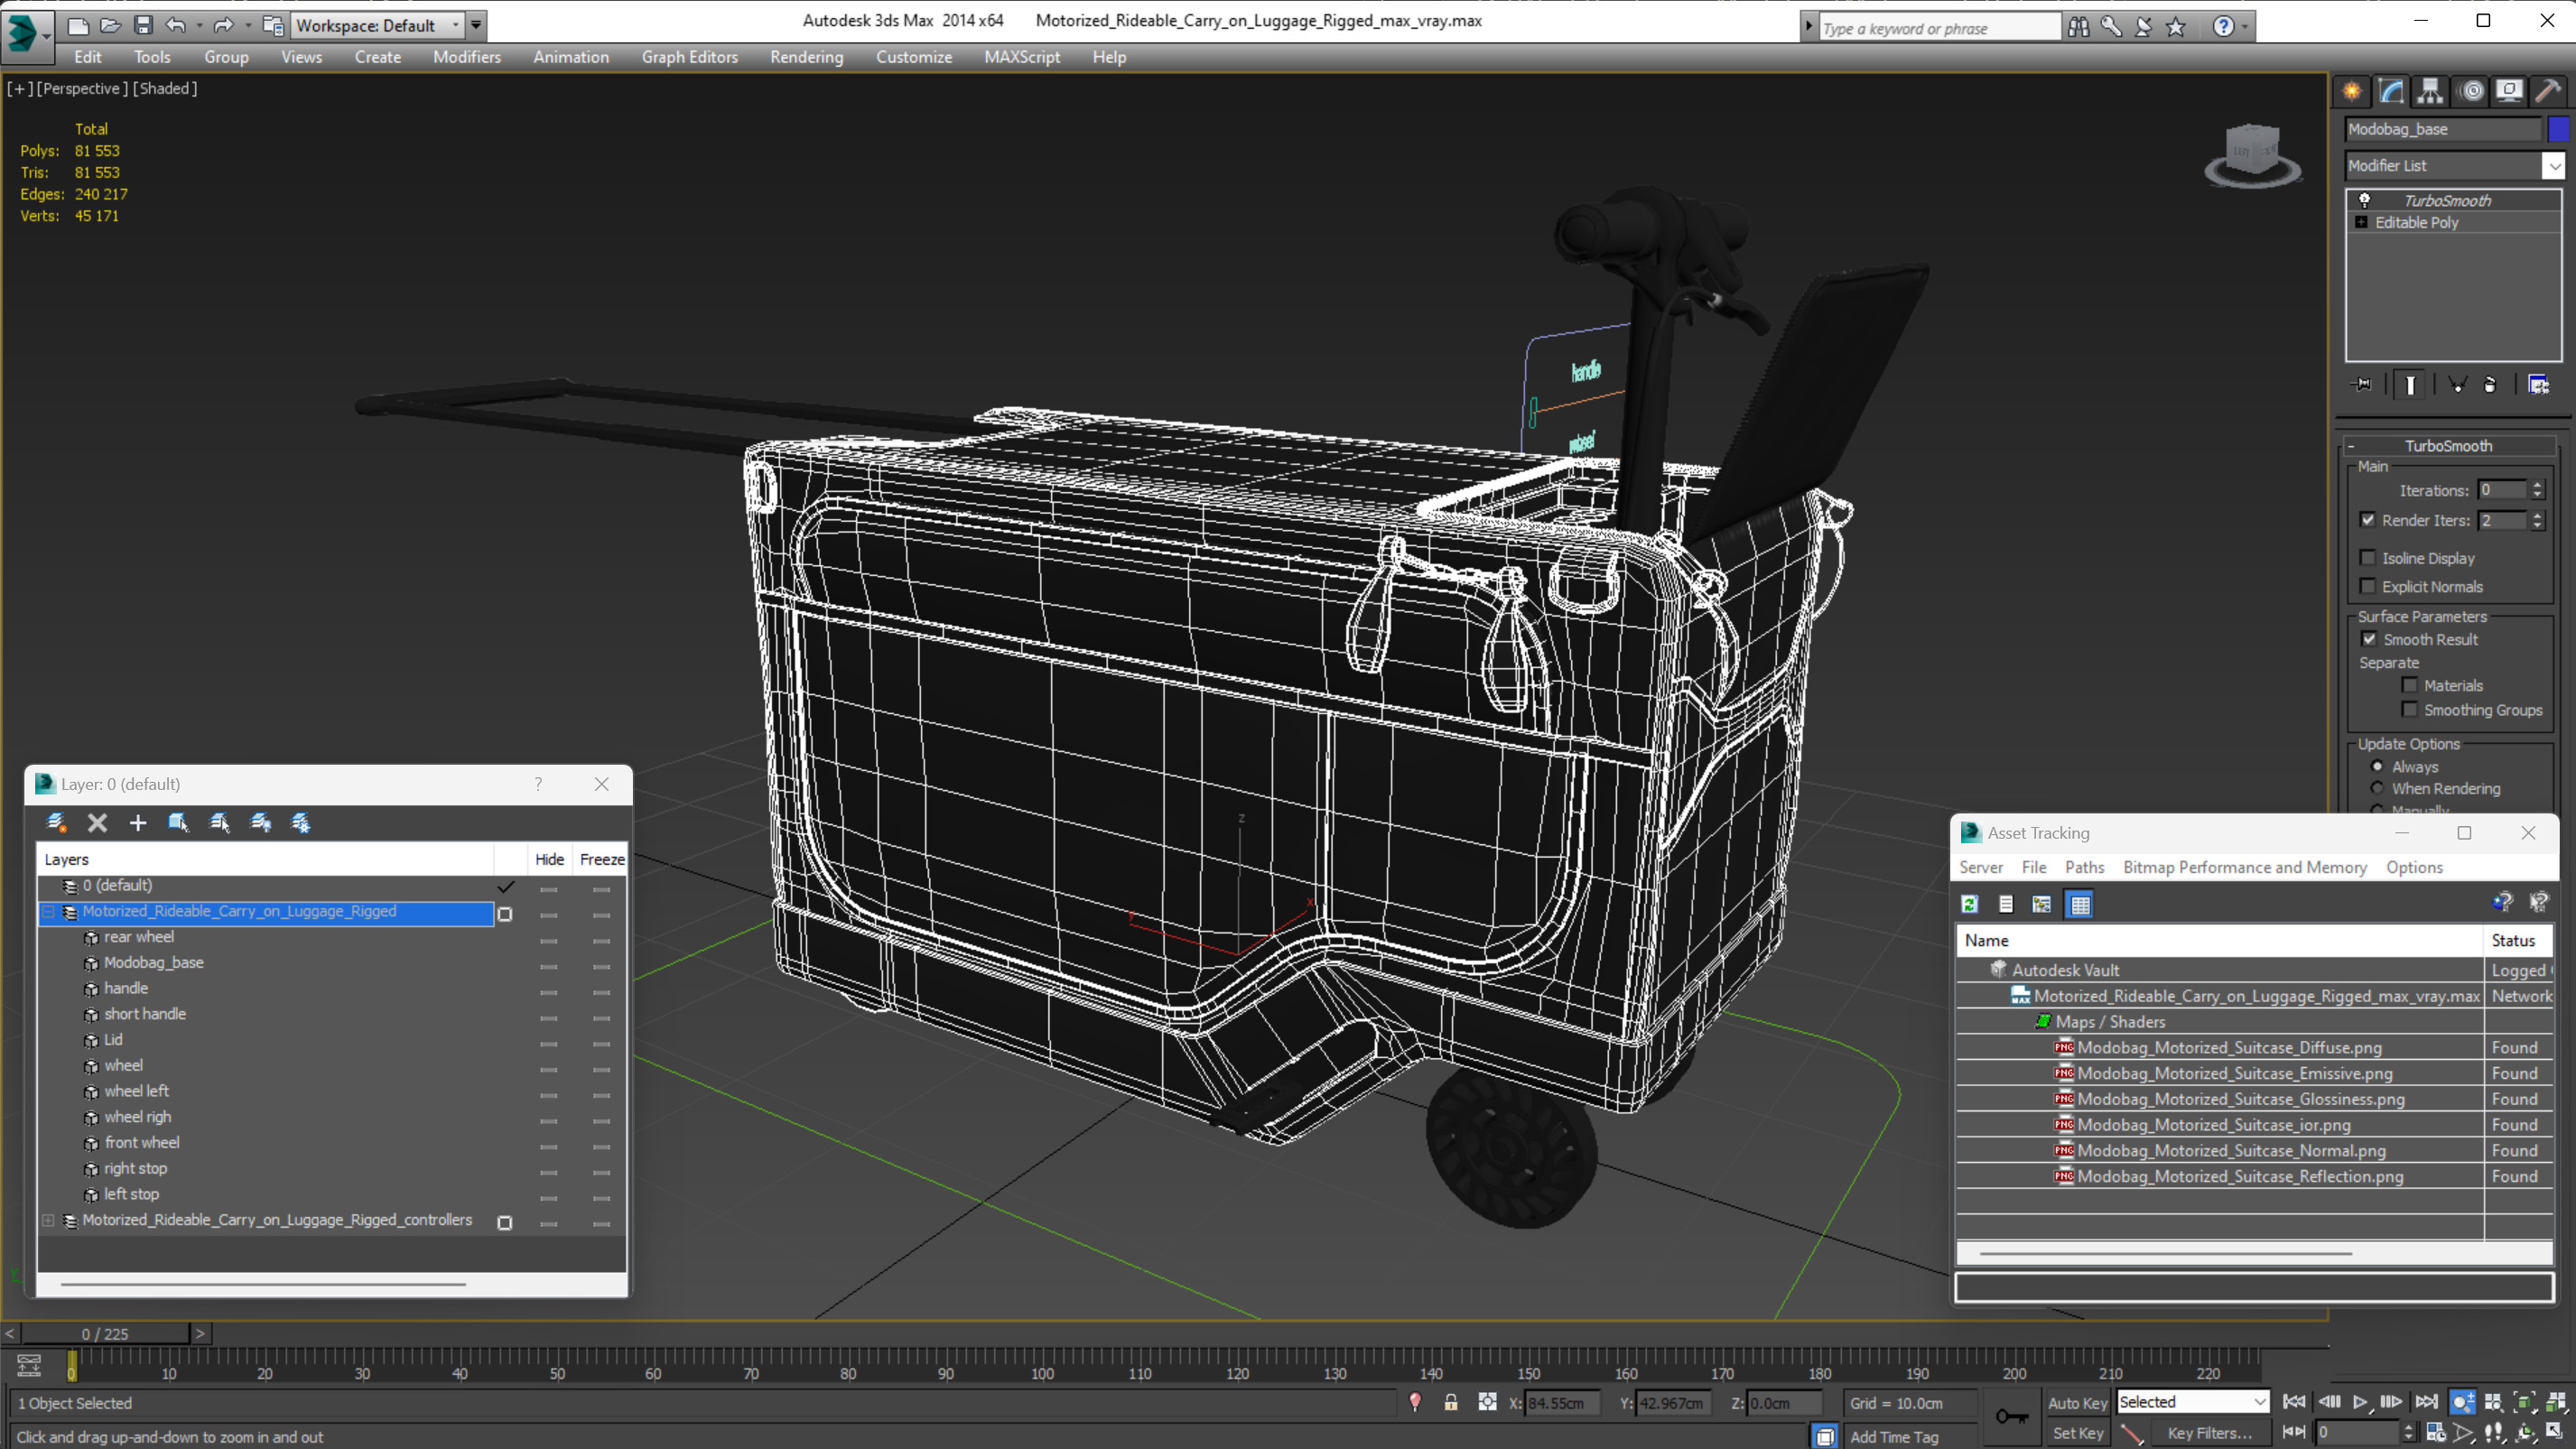Viewport: 2576px width, 1449px height.
Task: Open the MAXScript menu
Action: (x=1022, y=57)
